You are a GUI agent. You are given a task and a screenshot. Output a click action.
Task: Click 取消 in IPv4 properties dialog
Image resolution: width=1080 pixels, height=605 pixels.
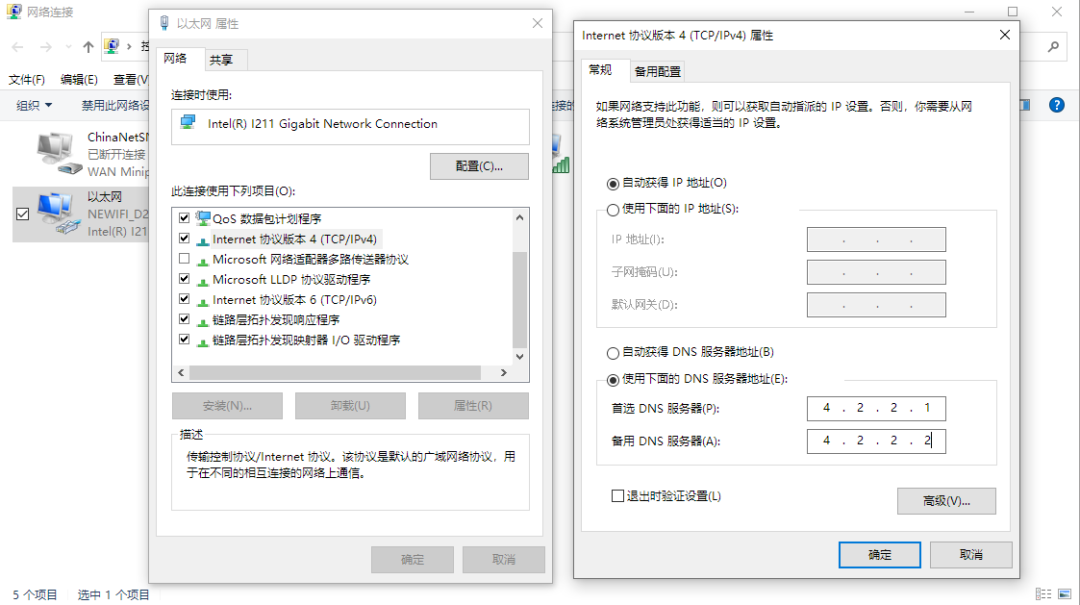(x=971, y=555)
